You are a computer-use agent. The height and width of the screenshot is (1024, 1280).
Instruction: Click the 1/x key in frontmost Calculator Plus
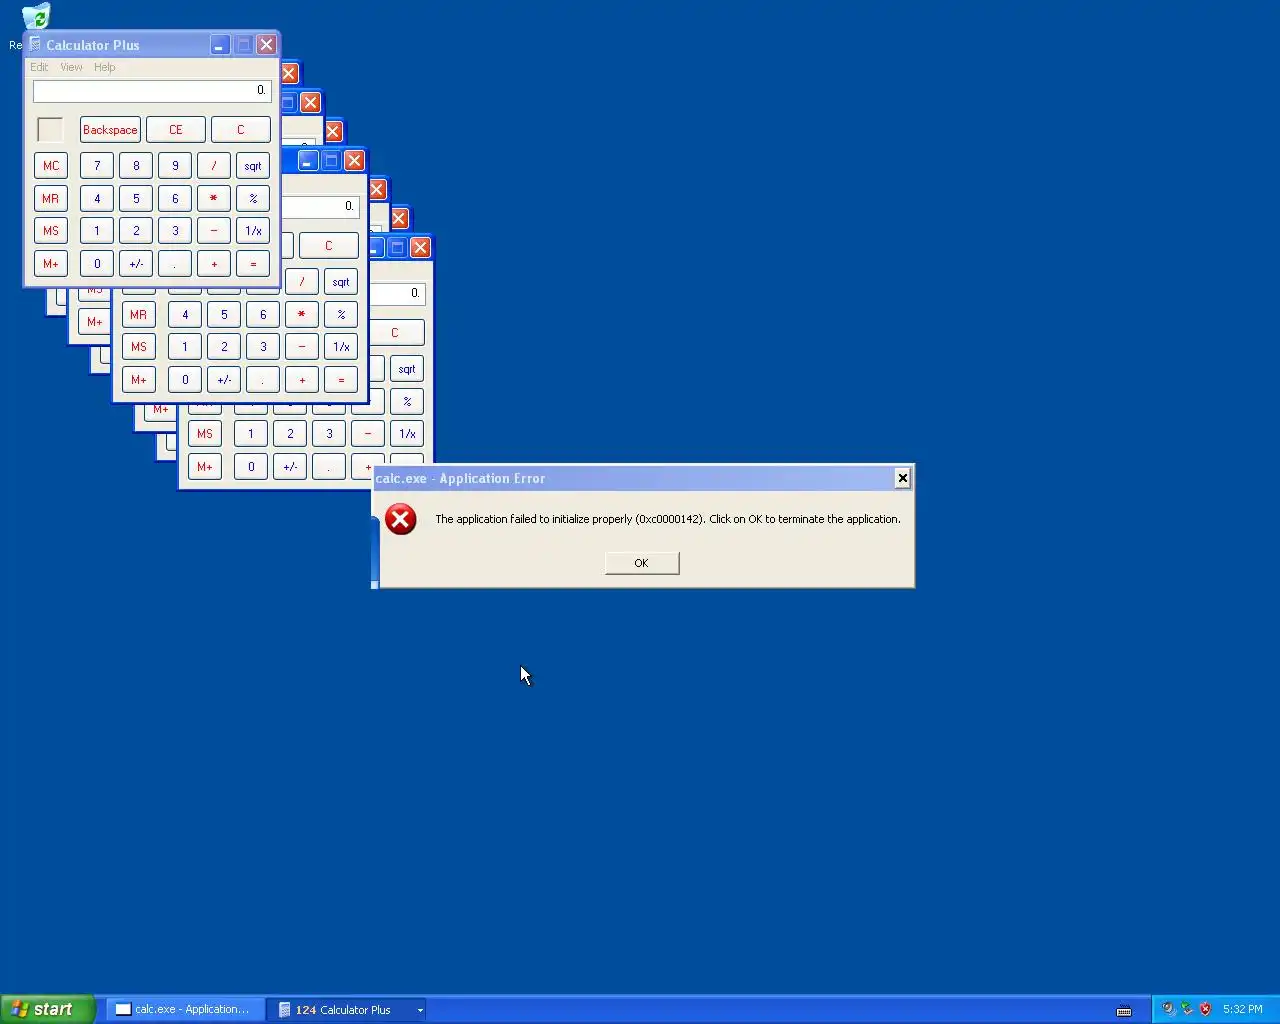[253, 231]
